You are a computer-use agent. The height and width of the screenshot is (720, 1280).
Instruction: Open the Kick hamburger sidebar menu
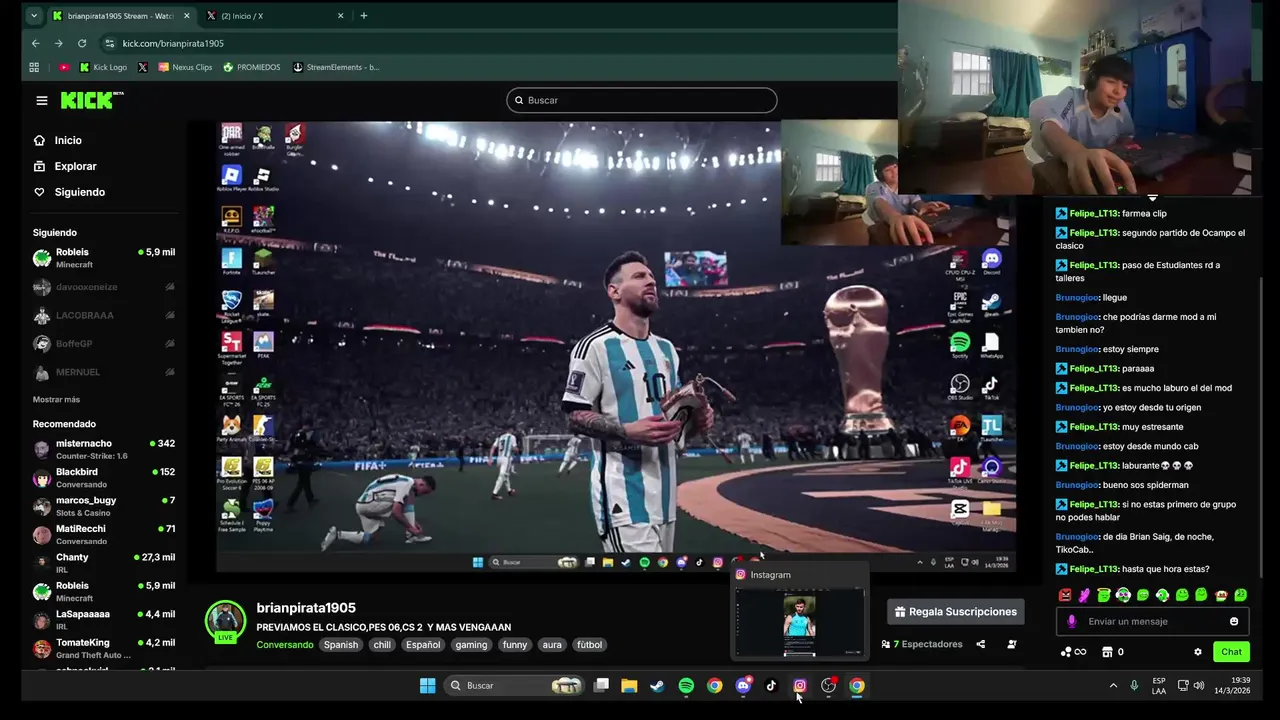42,100
